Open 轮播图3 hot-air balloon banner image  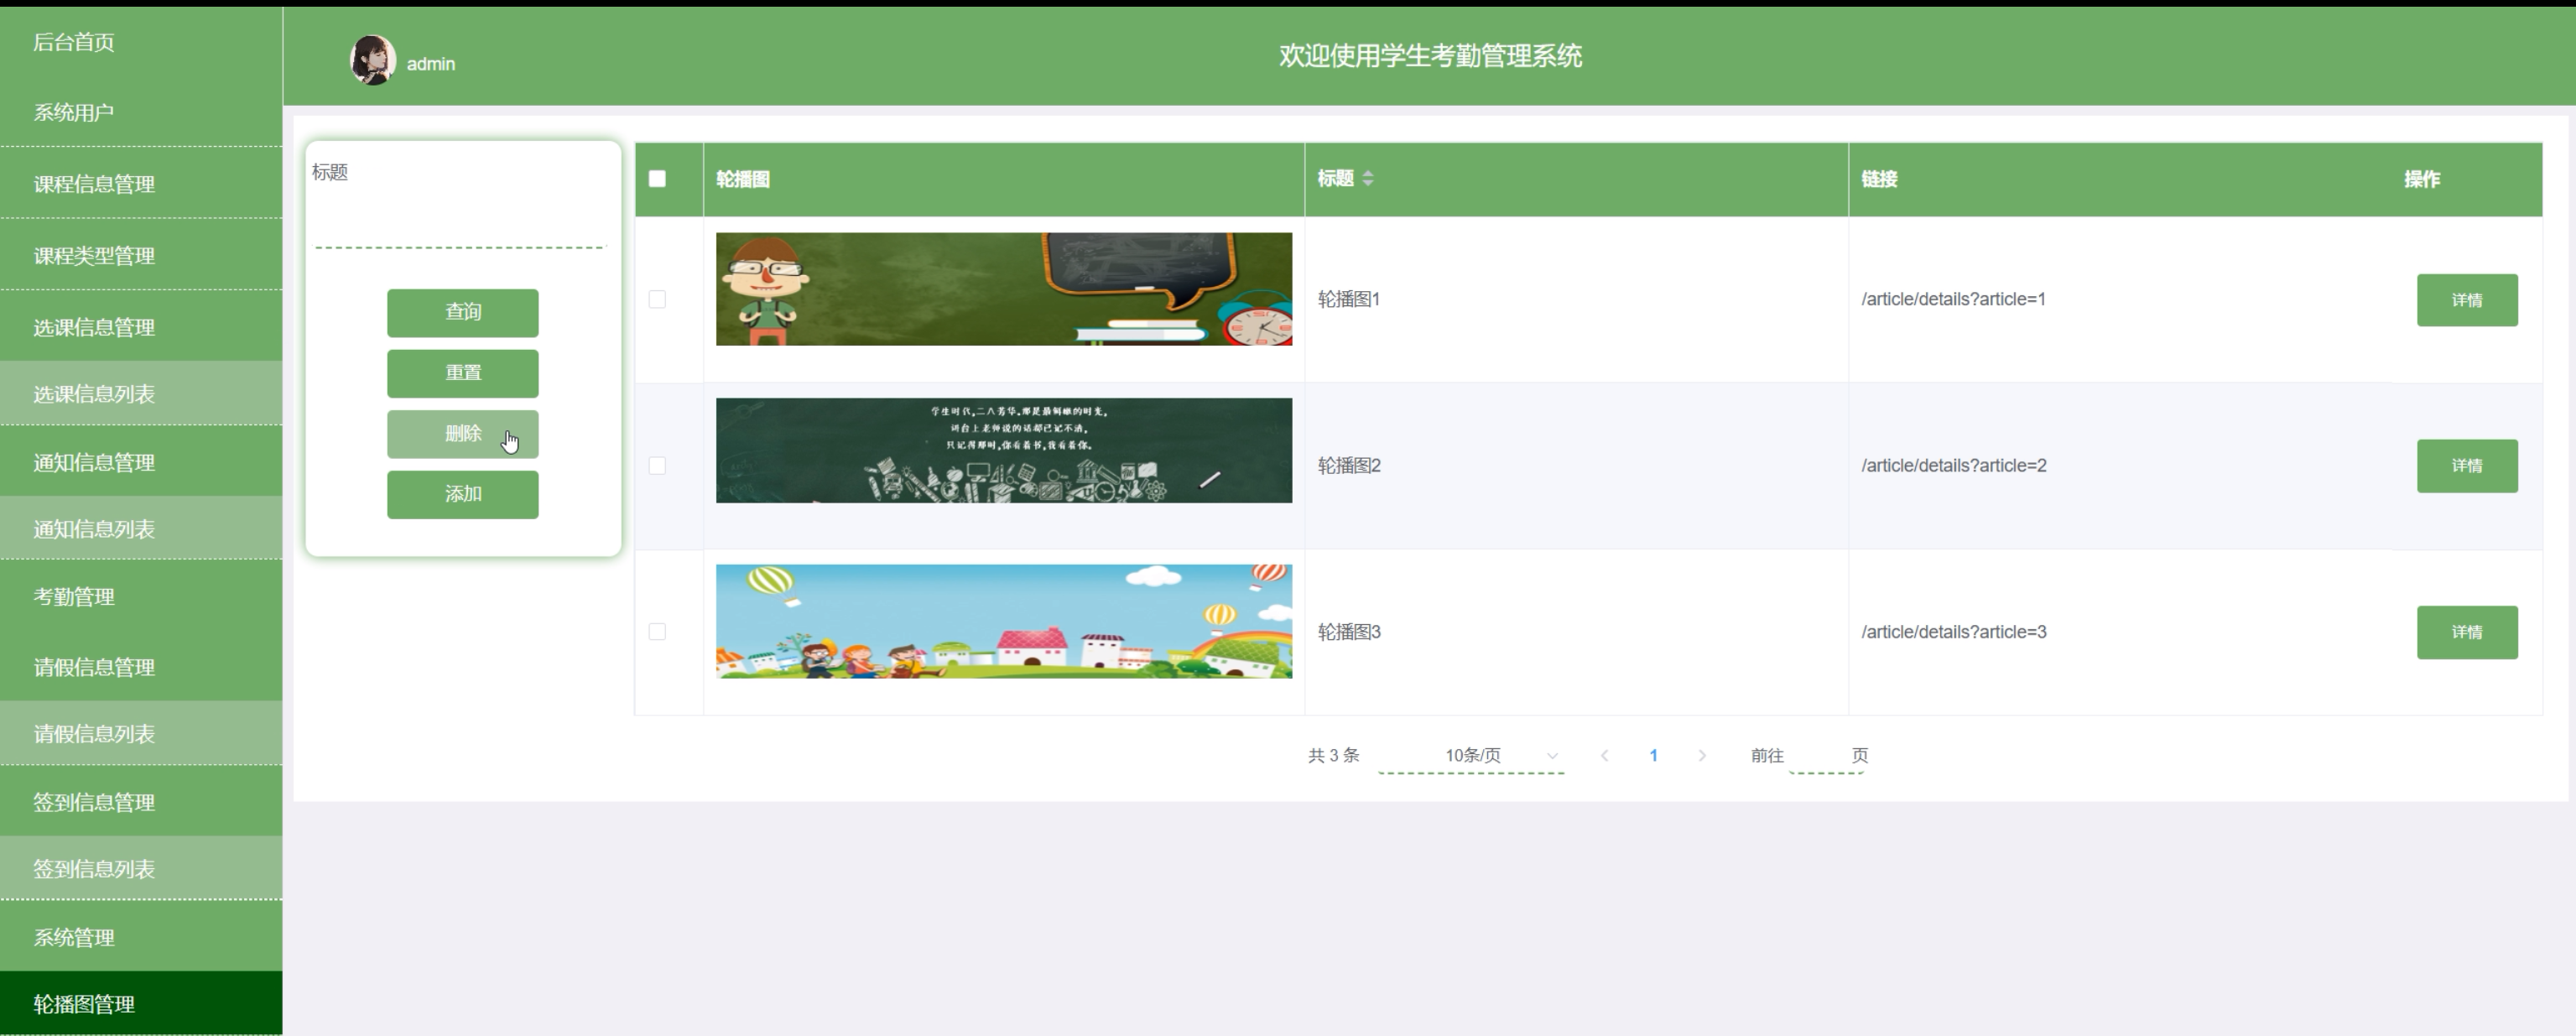[x=1003, y=622]
